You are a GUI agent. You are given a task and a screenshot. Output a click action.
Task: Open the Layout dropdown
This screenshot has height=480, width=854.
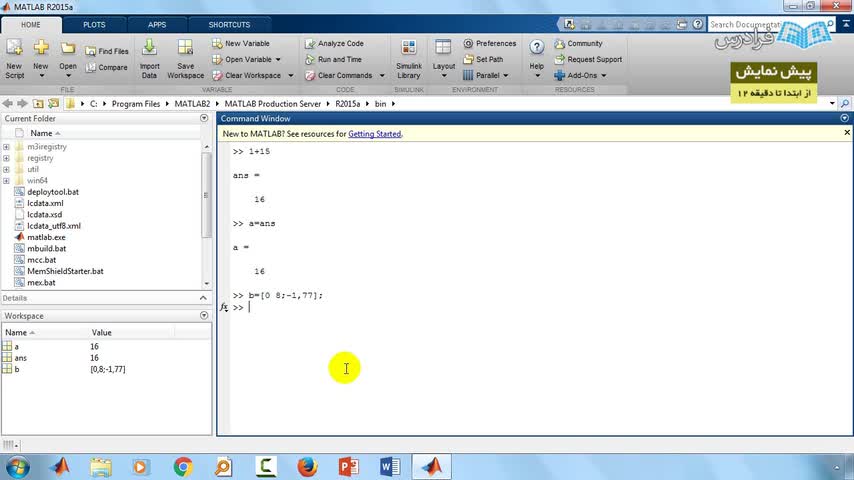click(443, 58)
